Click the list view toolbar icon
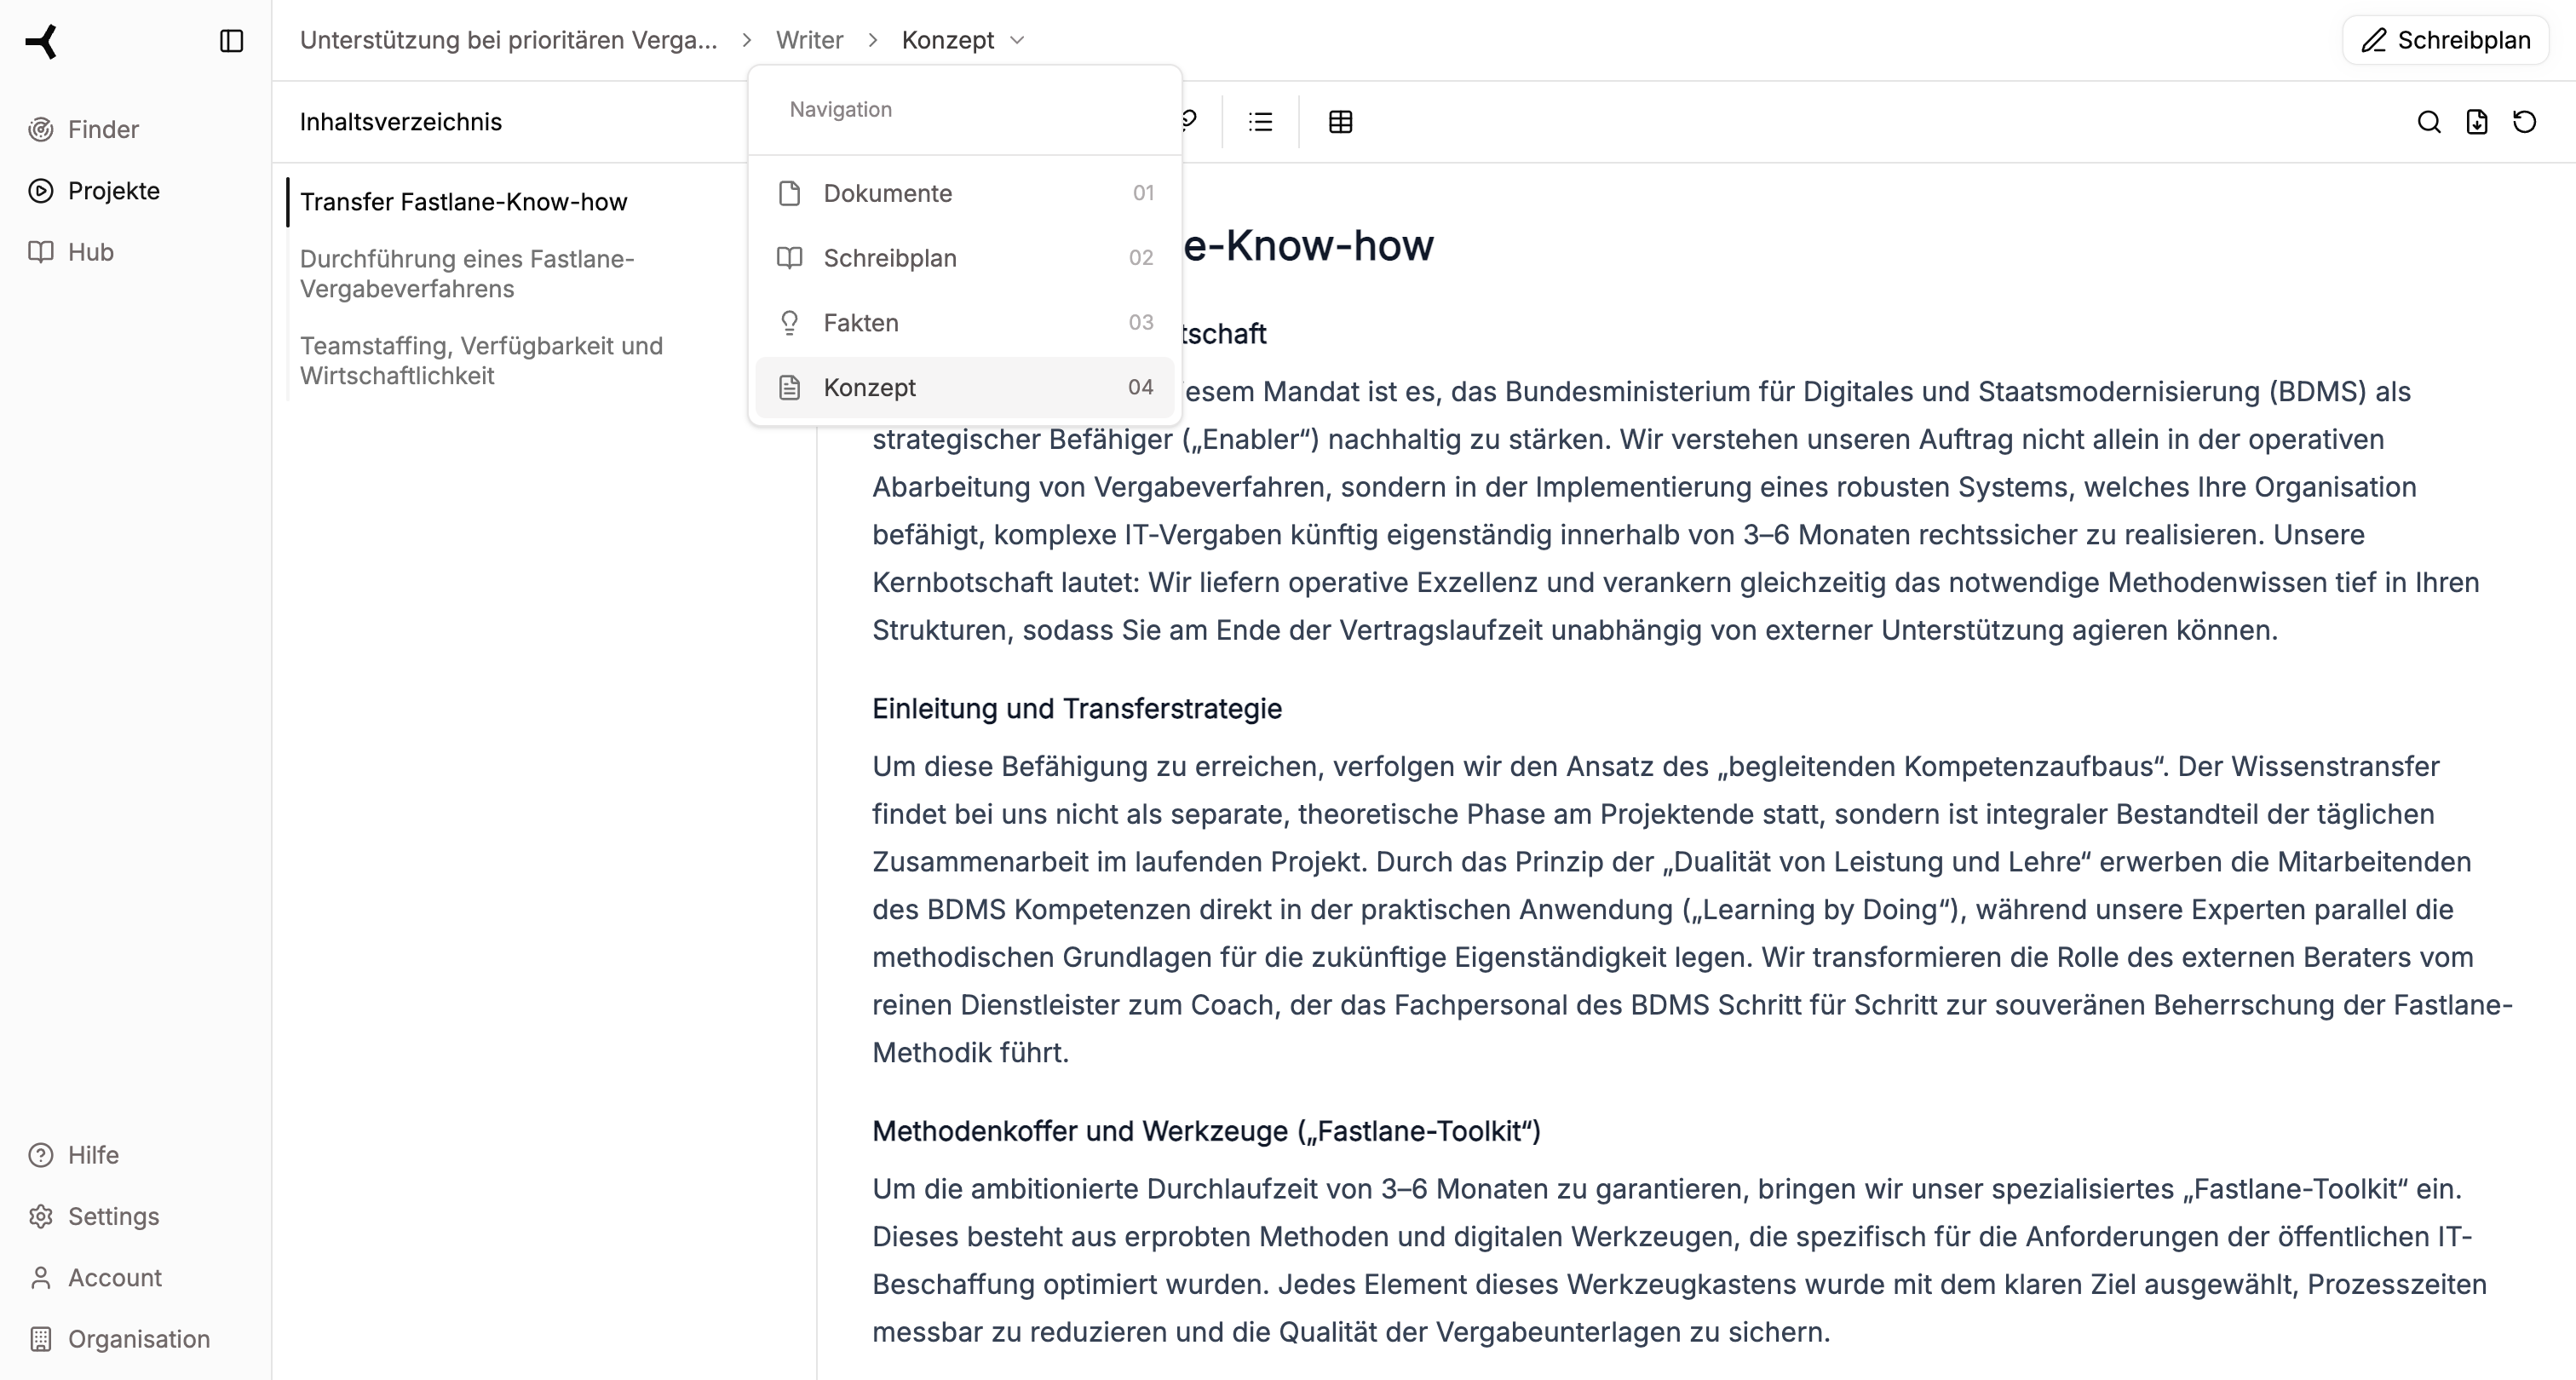The height and width of the screenshot is (1380, 2576). pos(1260,122)
